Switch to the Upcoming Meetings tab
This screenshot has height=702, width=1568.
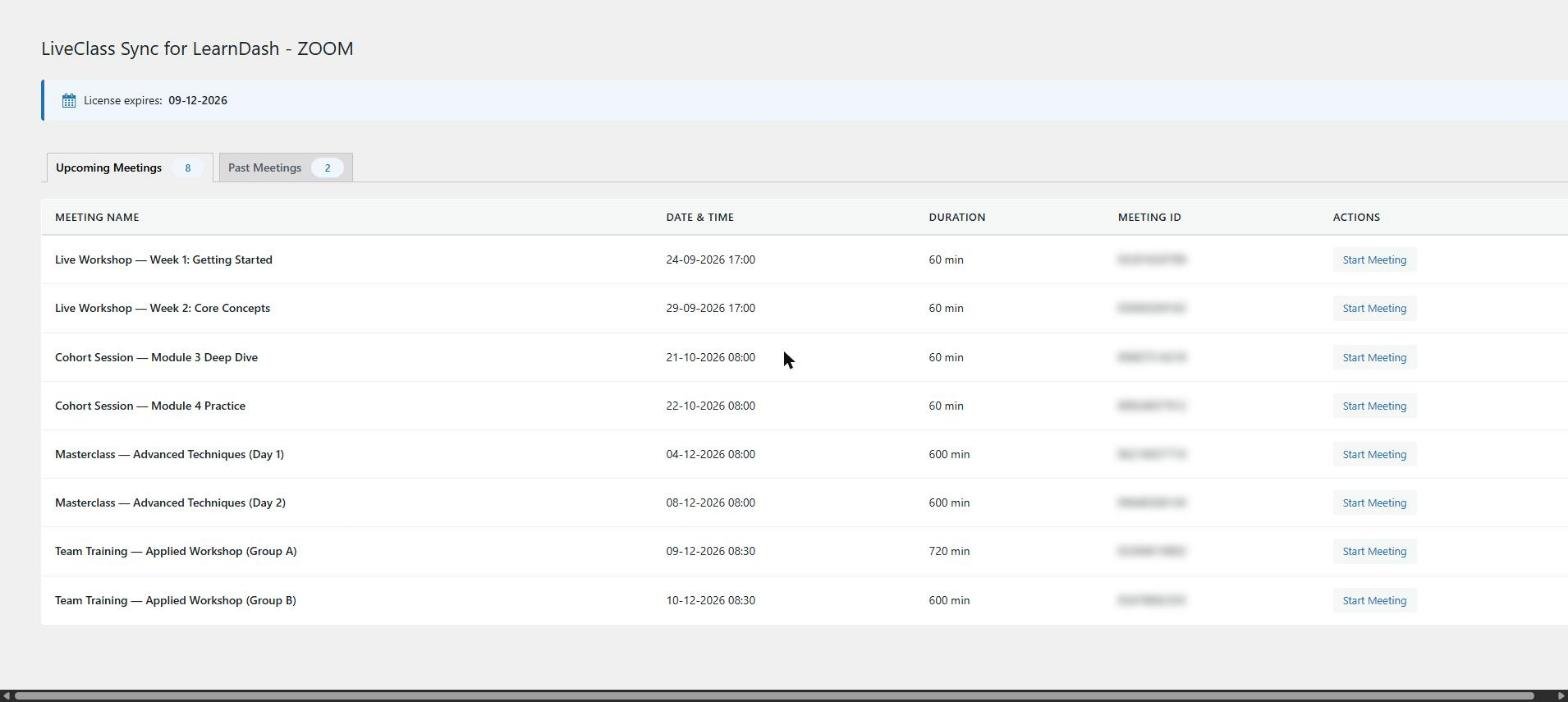tap(130, 168)
